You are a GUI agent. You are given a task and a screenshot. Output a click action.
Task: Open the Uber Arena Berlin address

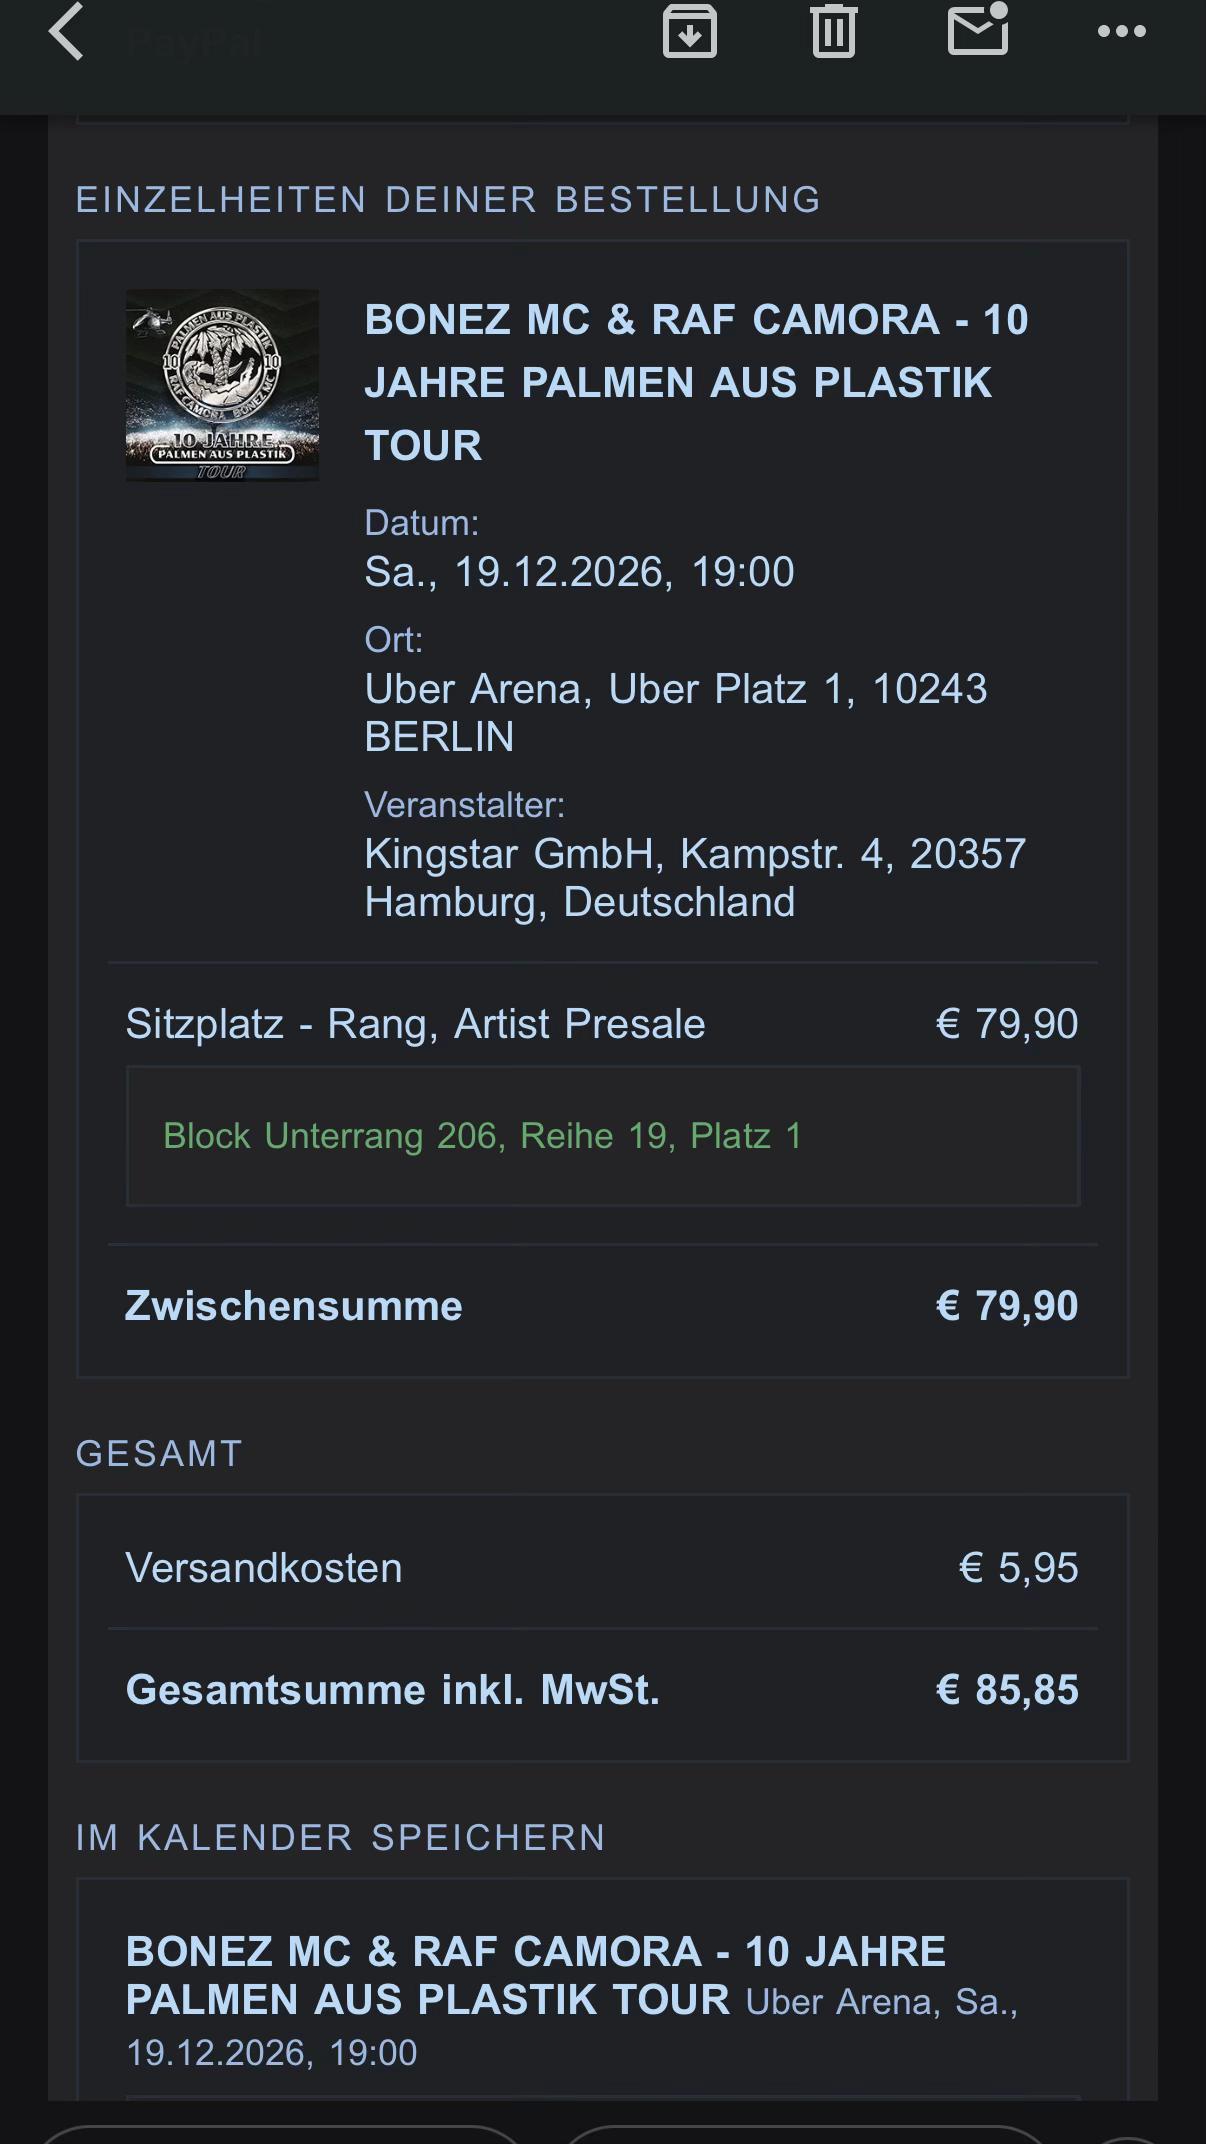[675, 712]
